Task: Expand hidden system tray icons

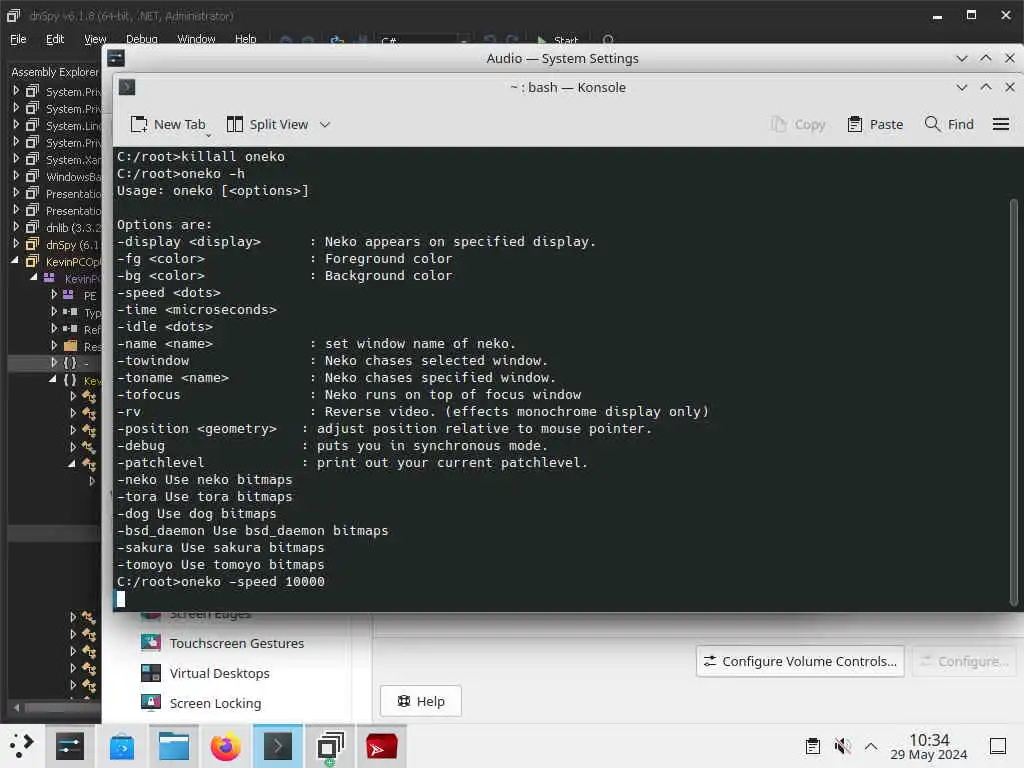Action: (871, 746)
